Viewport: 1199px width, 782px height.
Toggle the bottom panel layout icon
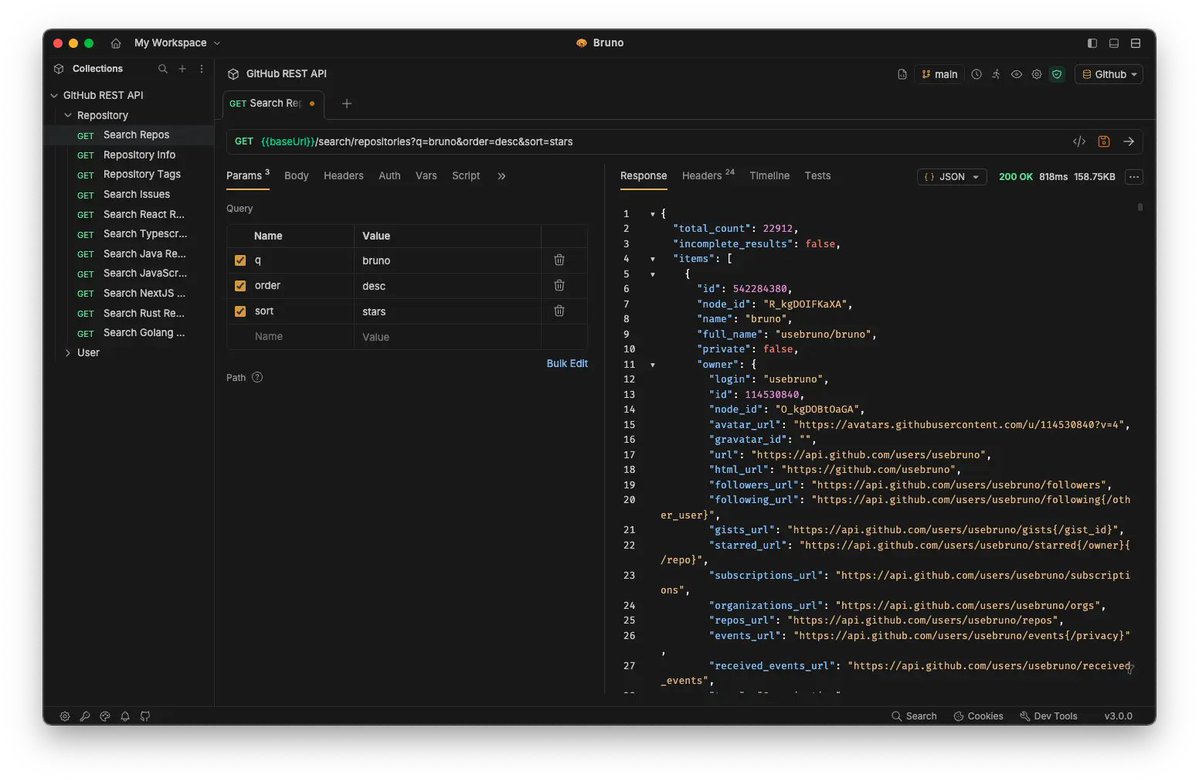(x=1113, y=43)
